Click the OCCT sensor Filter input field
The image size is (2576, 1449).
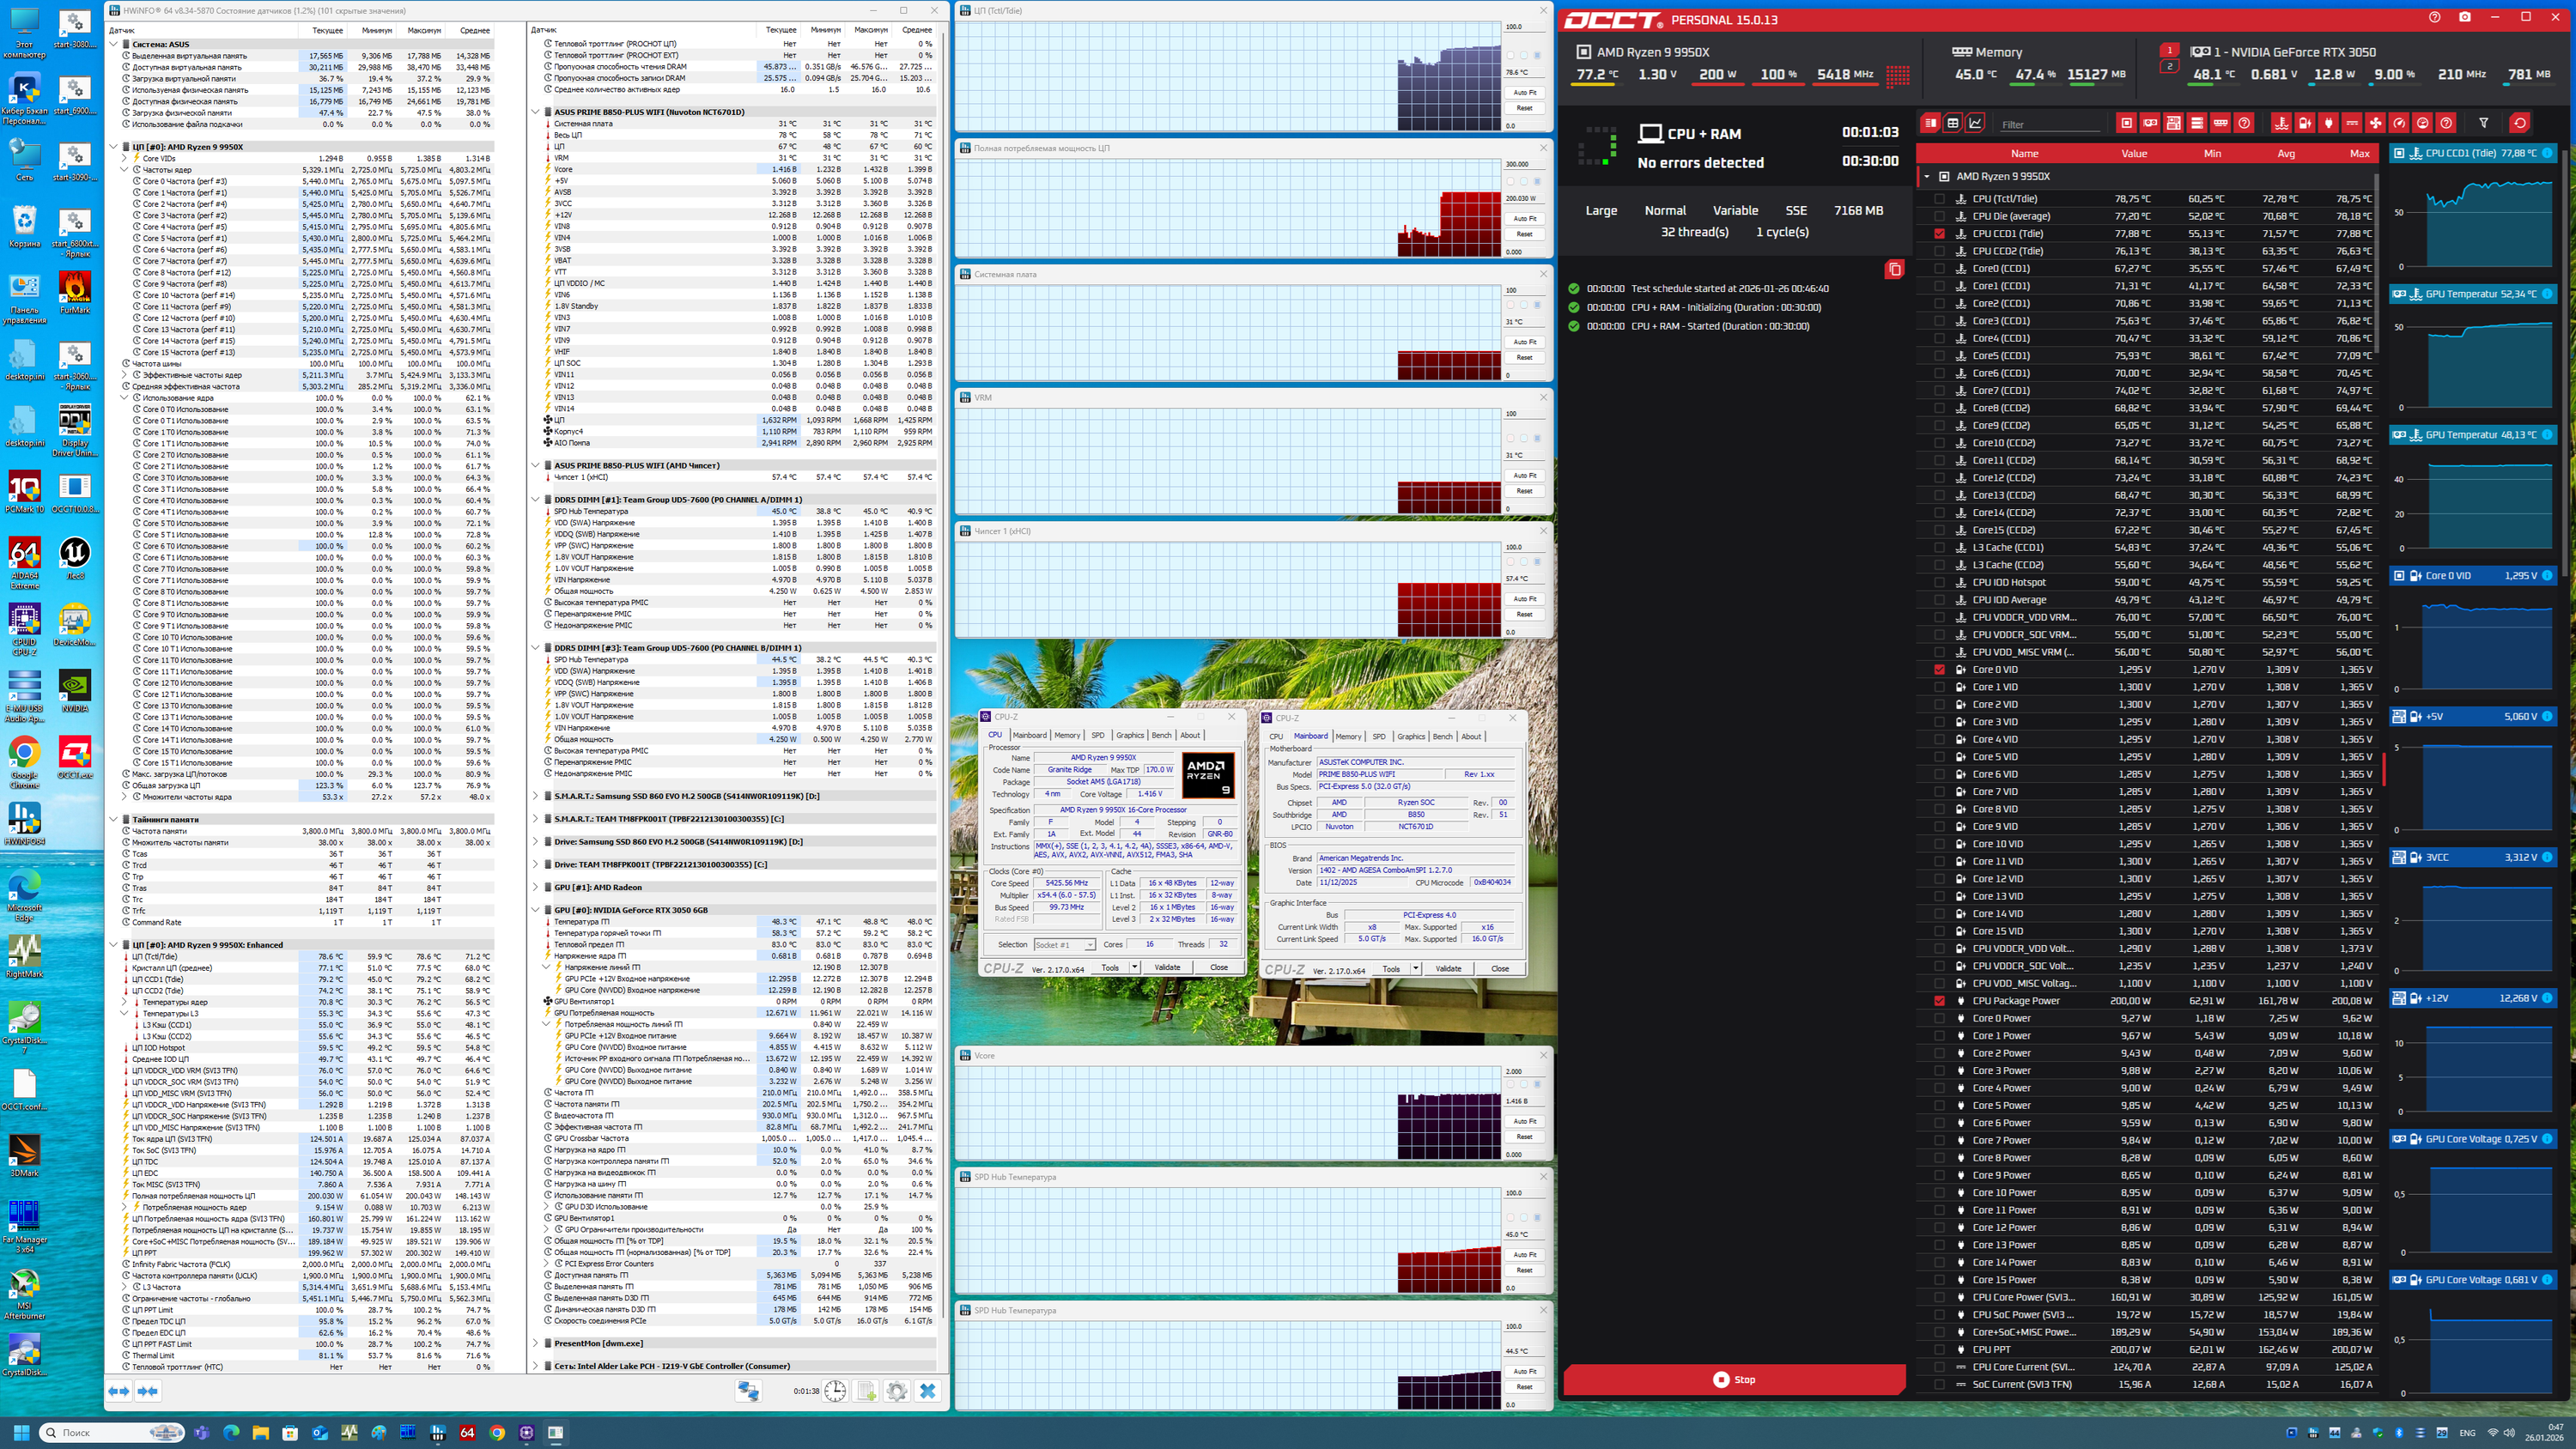(x=2049, y=124)
